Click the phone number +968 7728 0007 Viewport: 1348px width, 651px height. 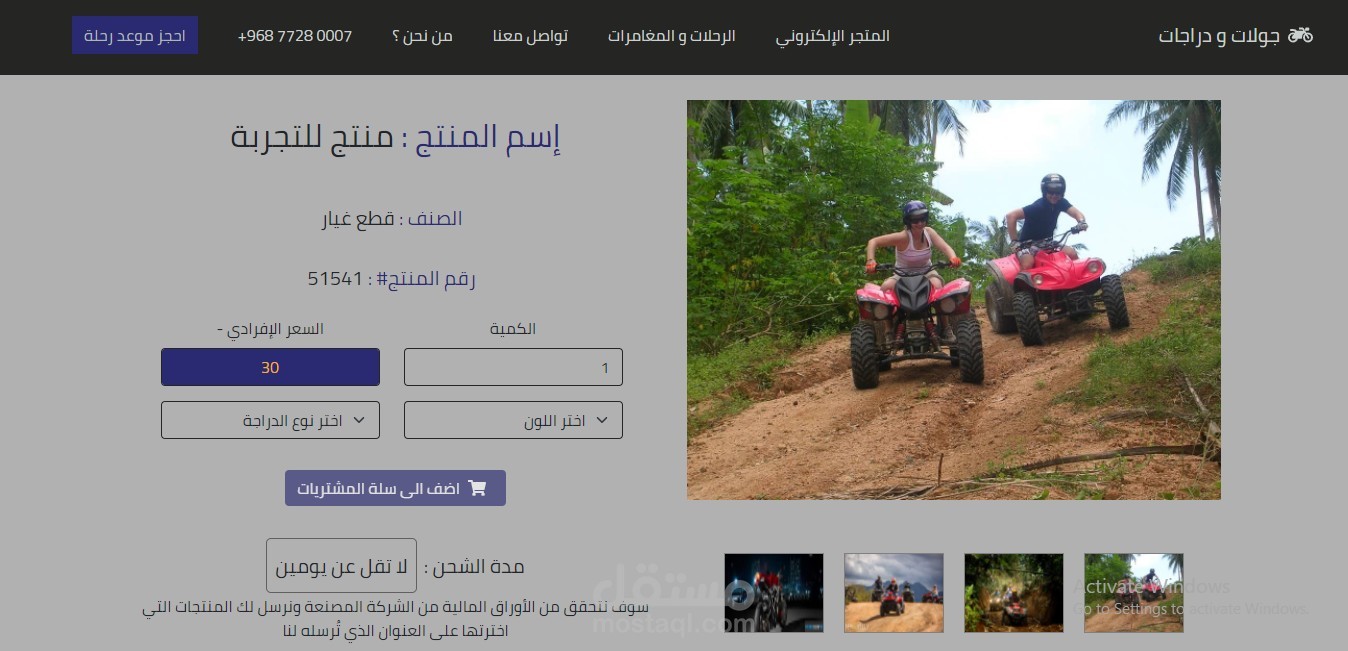click(x=295, y=36)
